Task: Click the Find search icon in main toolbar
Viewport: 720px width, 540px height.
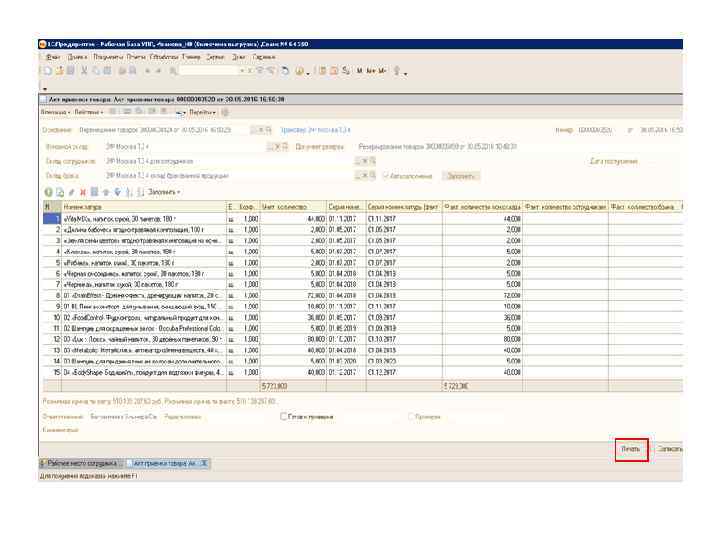Action: point(173,71)
